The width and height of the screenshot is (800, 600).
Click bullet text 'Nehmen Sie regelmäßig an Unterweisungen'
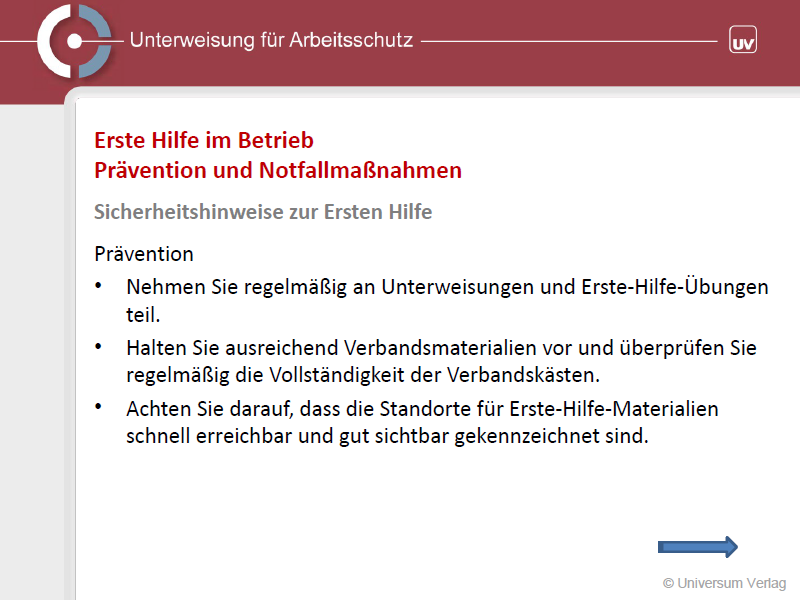click(x=330, y=287)
